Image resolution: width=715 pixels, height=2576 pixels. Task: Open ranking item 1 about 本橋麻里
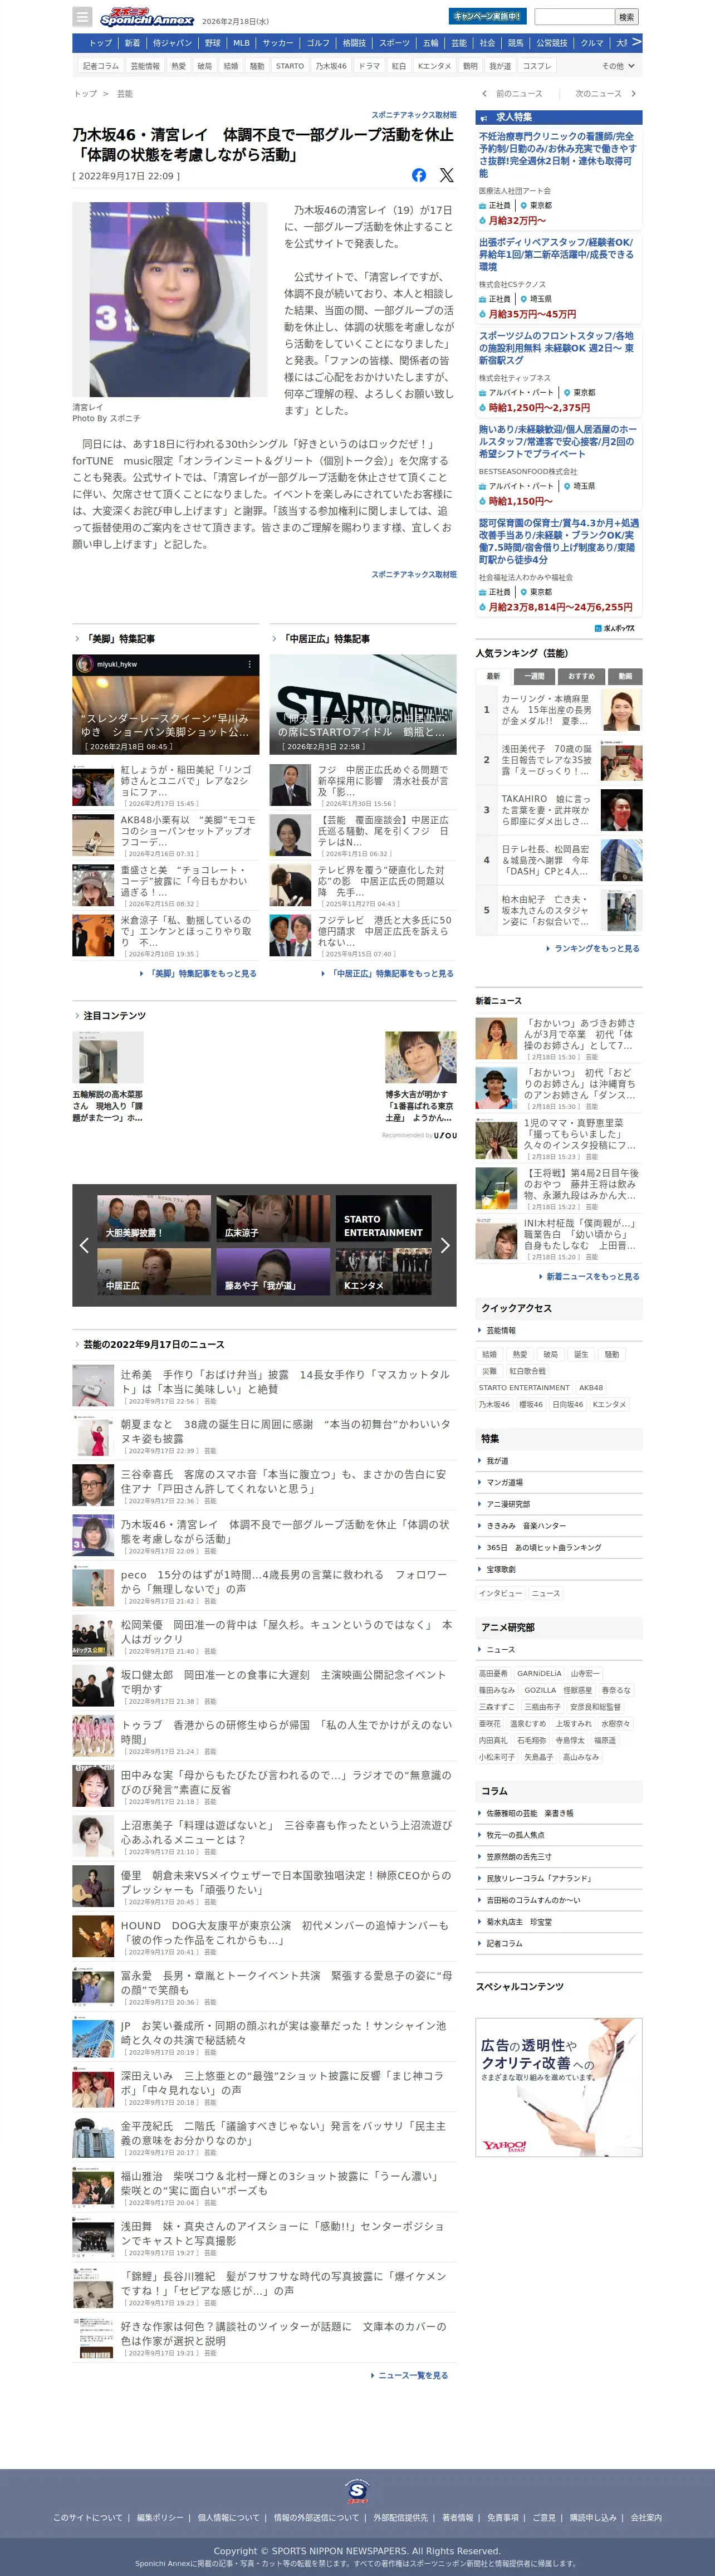click(x=558, y=710)
